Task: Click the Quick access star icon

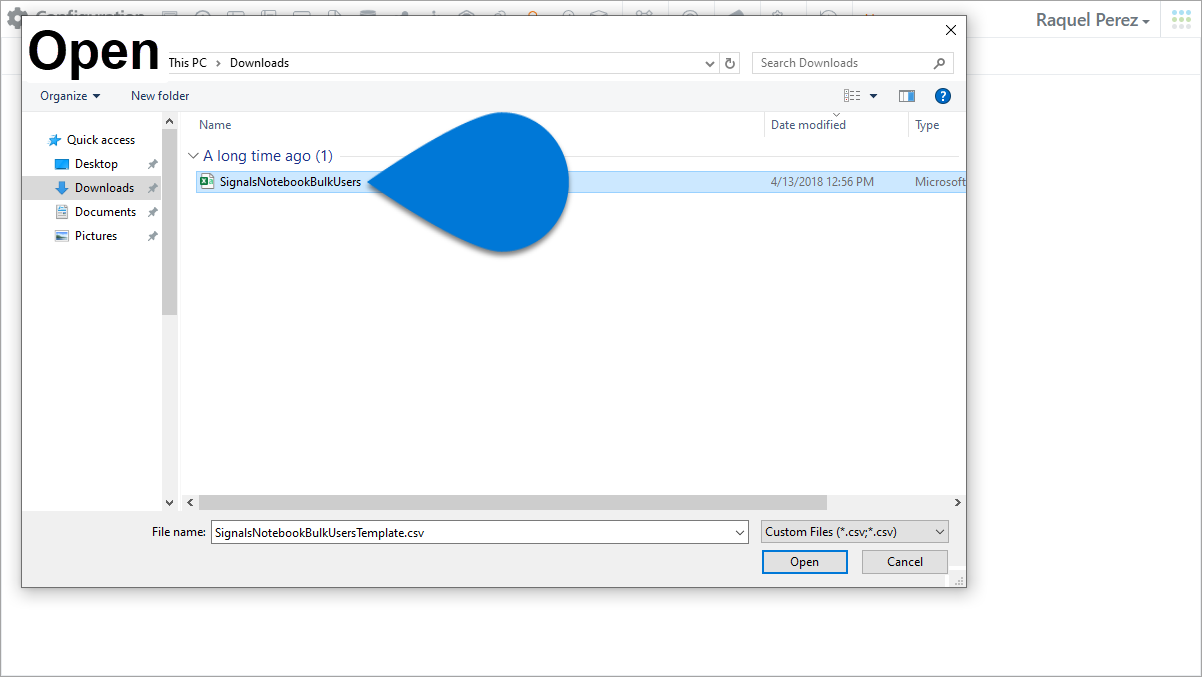Action: coord(55,140)
